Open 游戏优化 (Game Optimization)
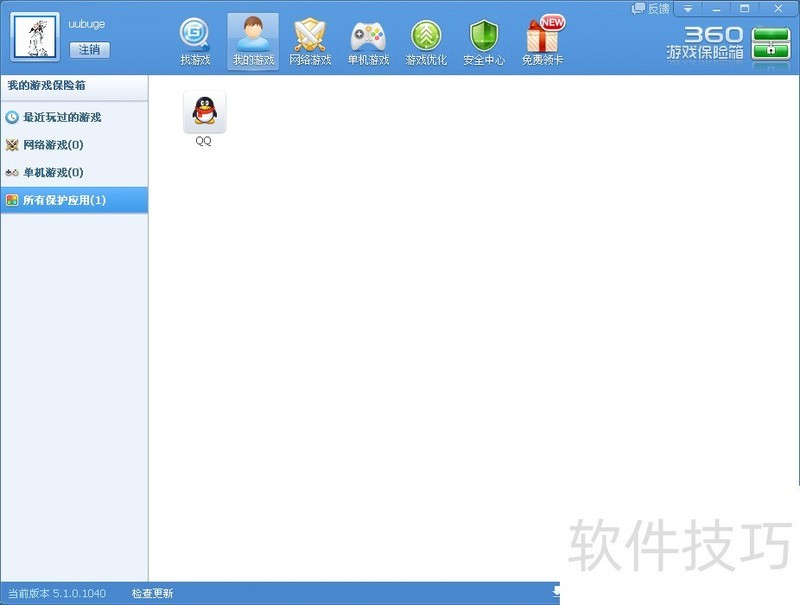The width and height of the screenshot is (800, 605). (426, 42)
